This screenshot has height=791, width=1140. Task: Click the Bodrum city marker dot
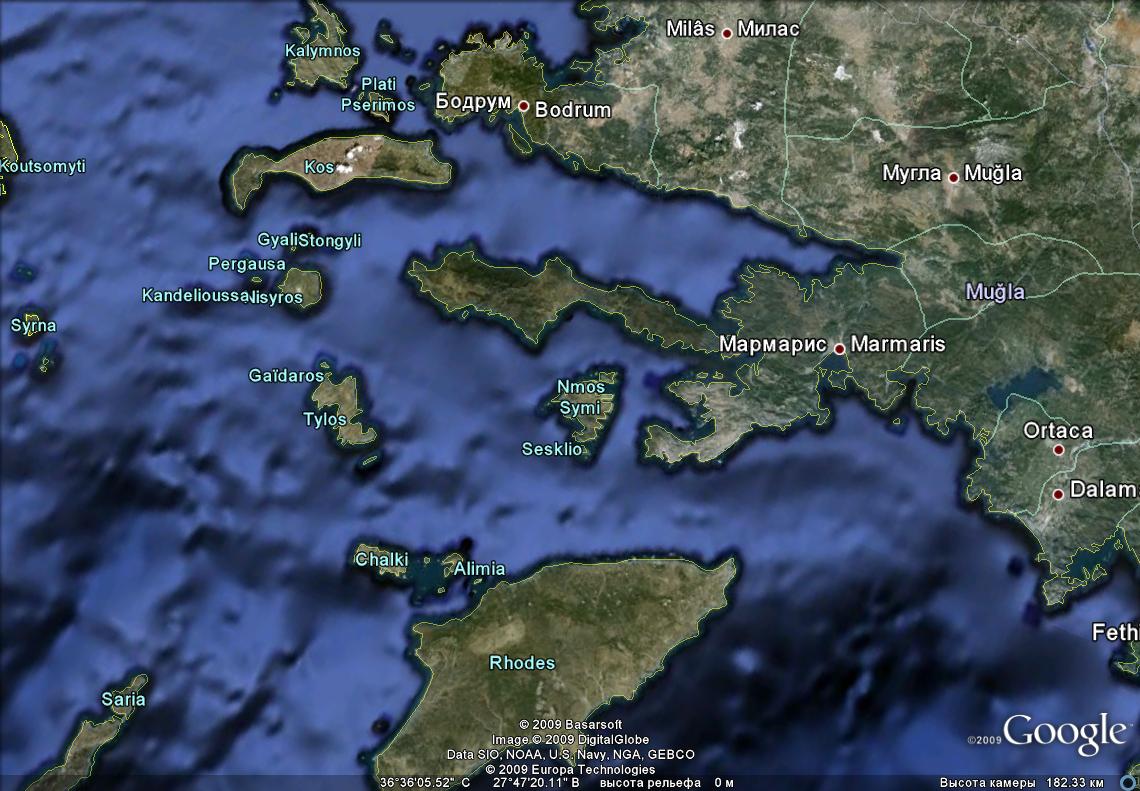(x=523, y=106)
